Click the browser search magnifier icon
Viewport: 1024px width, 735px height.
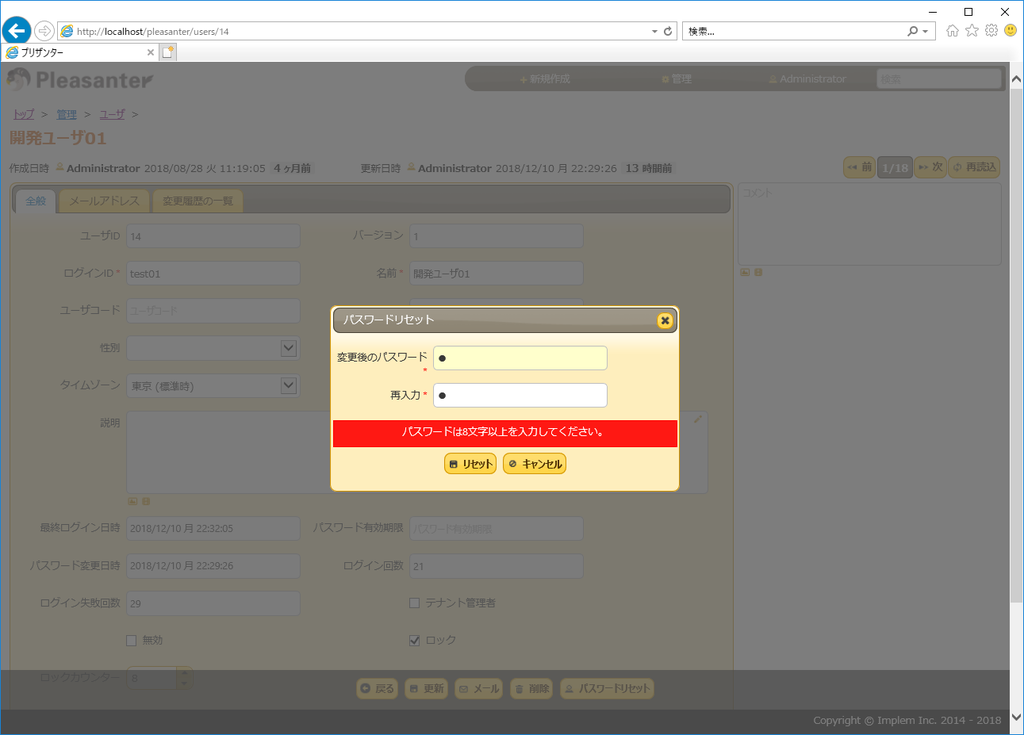[x=912, y=31]
